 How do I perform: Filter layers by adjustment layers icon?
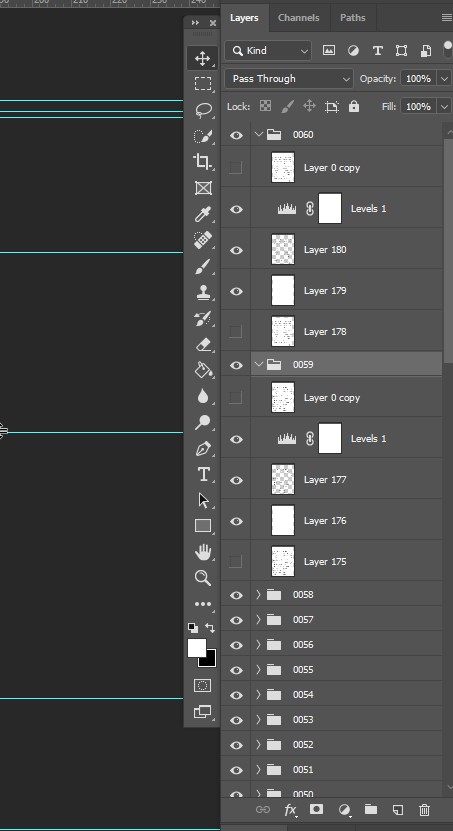[353, 50]
